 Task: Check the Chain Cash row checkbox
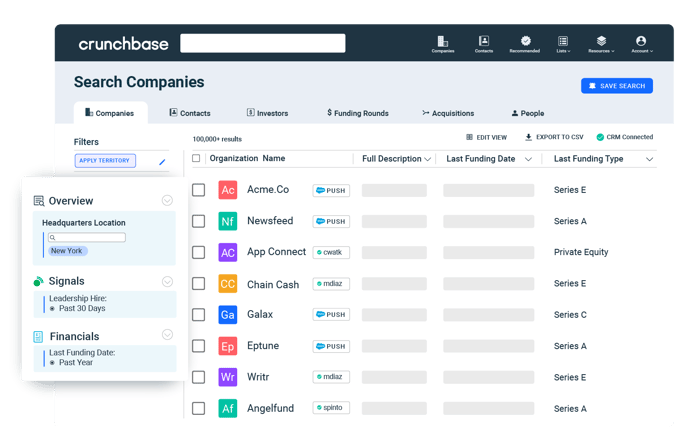199,284
